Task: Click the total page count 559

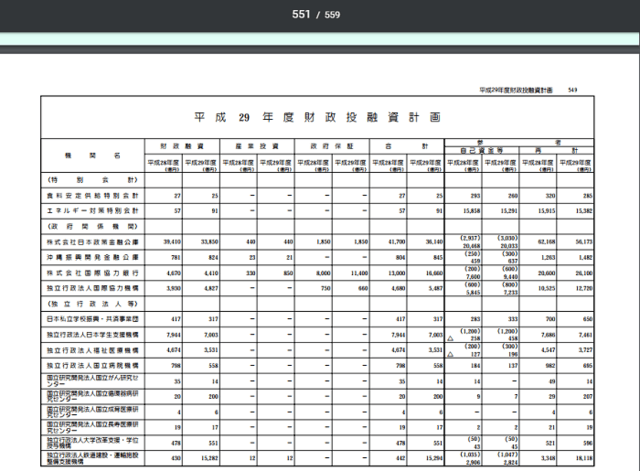Action: [x=332, y=15]
